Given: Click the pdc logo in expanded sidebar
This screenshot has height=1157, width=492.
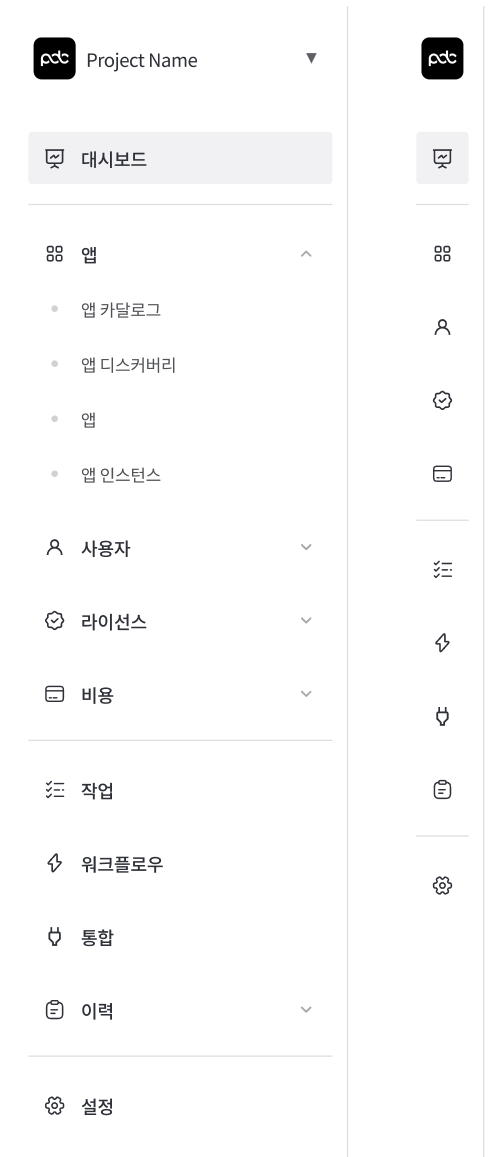Looking at the screenshot, I should (x=55, y=58).
